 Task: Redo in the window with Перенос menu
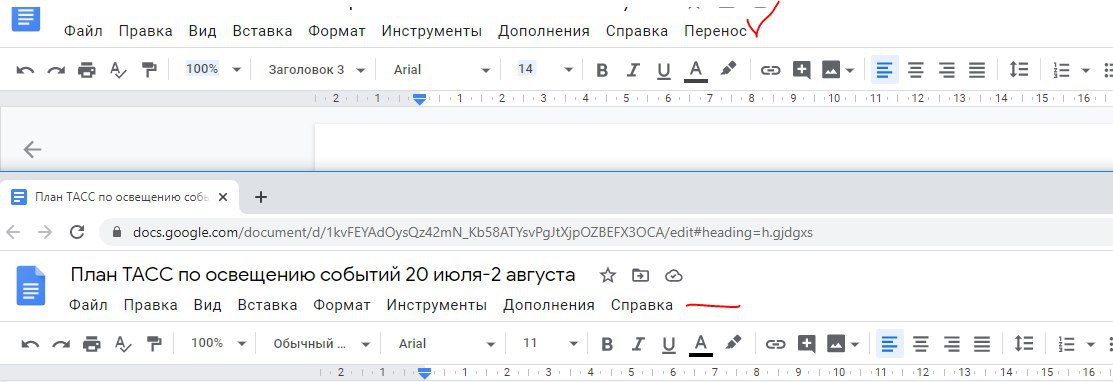[56, 70]
